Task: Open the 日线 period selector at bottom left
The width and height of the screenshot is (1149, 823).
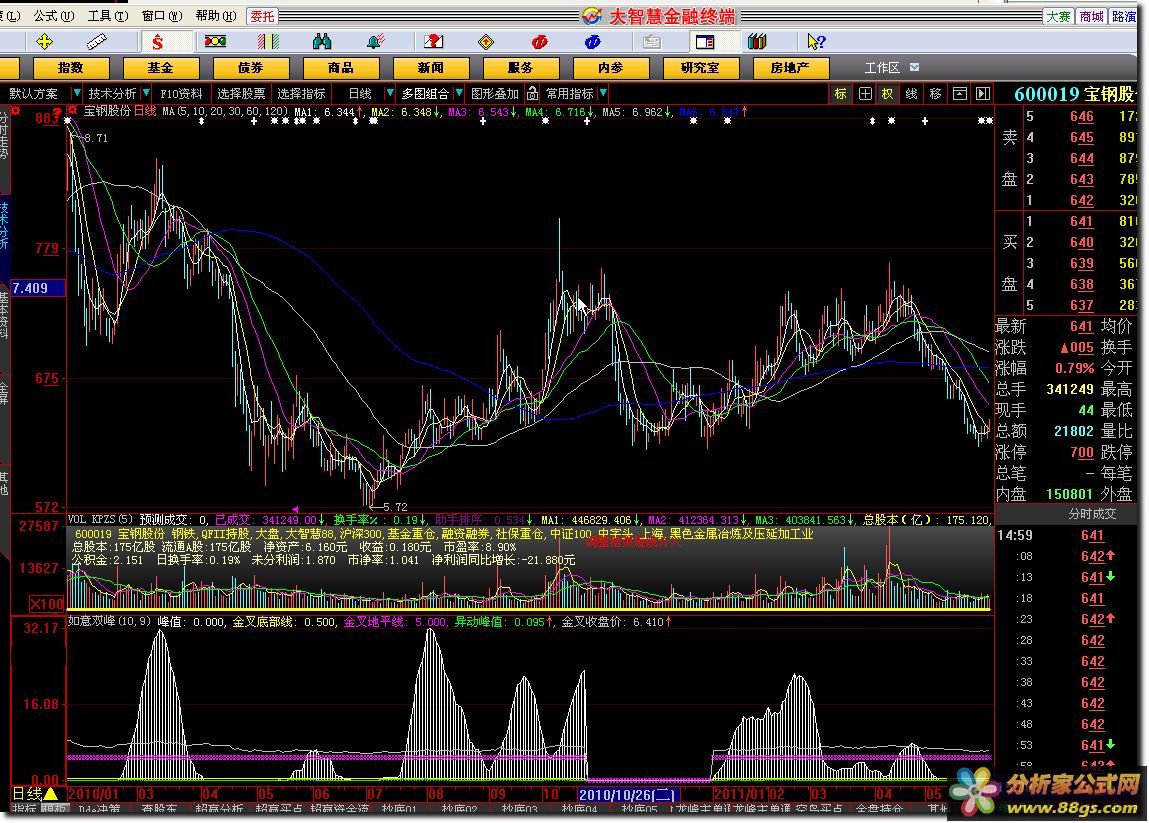Action: coord(34,794)
